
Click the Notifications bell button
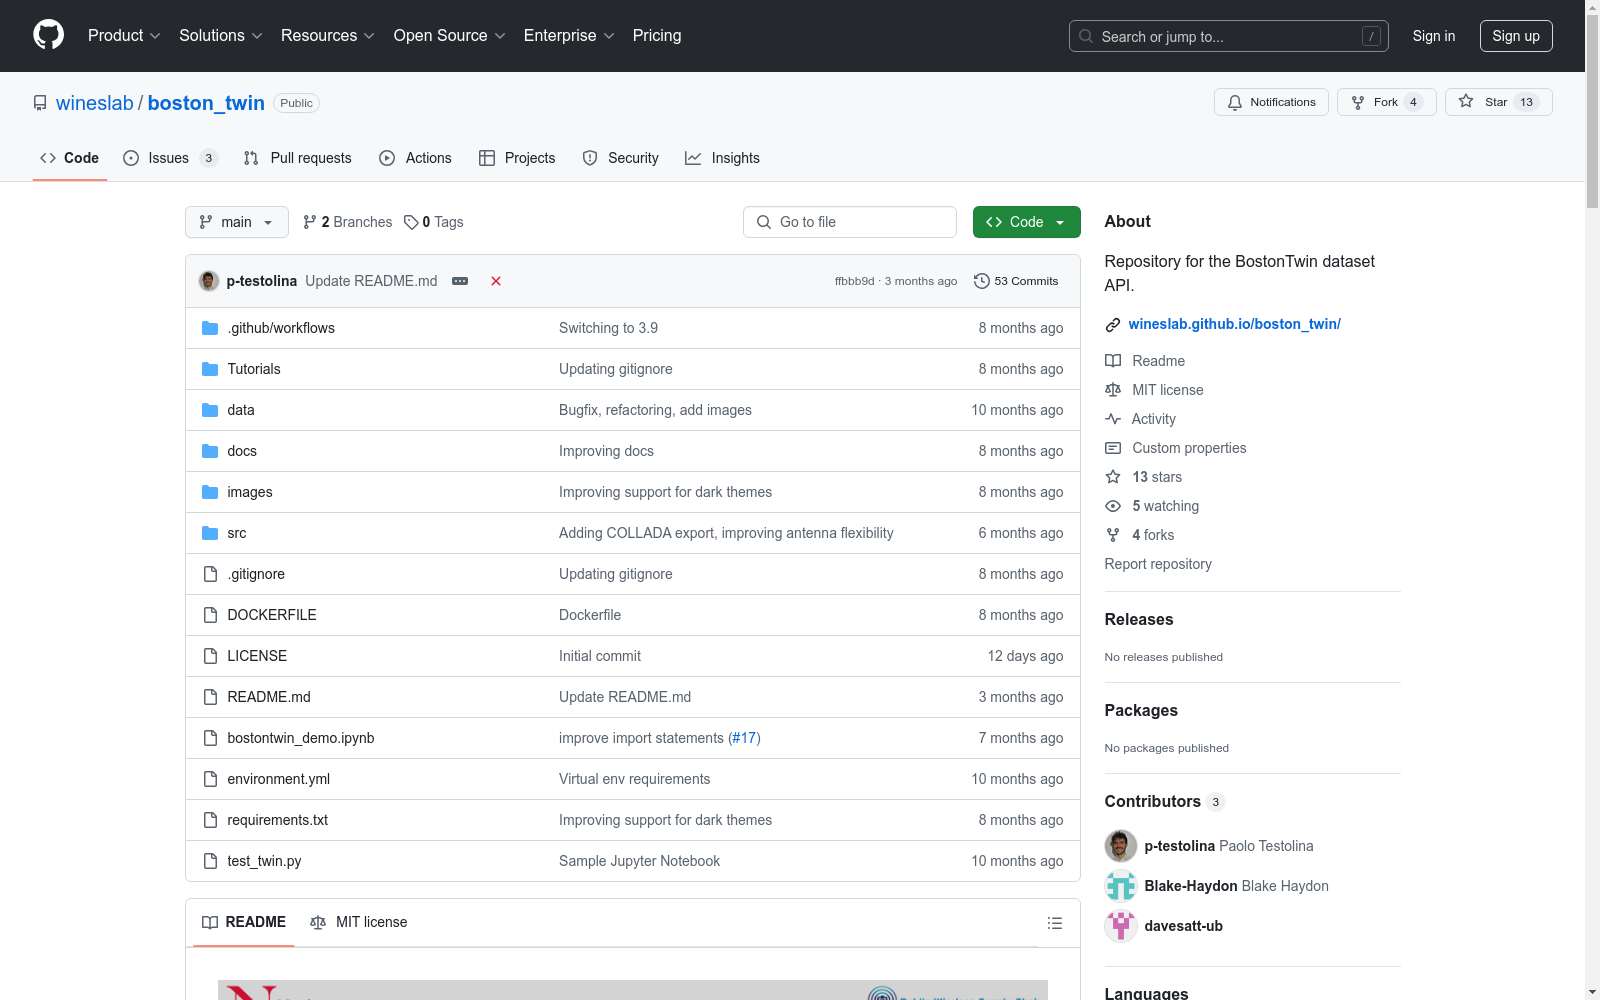1271,102
